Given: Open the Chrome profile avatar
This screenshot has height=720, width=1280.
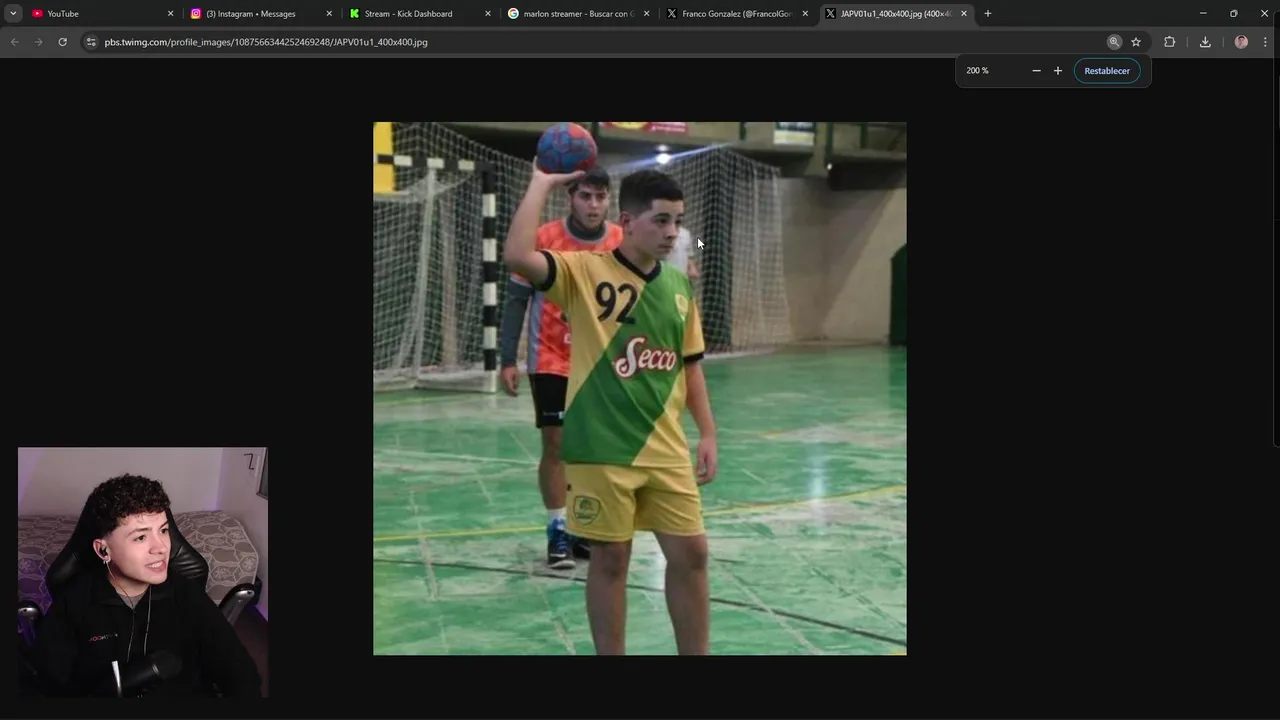Looking at the screenshot, I should (x=1241, y=42).
